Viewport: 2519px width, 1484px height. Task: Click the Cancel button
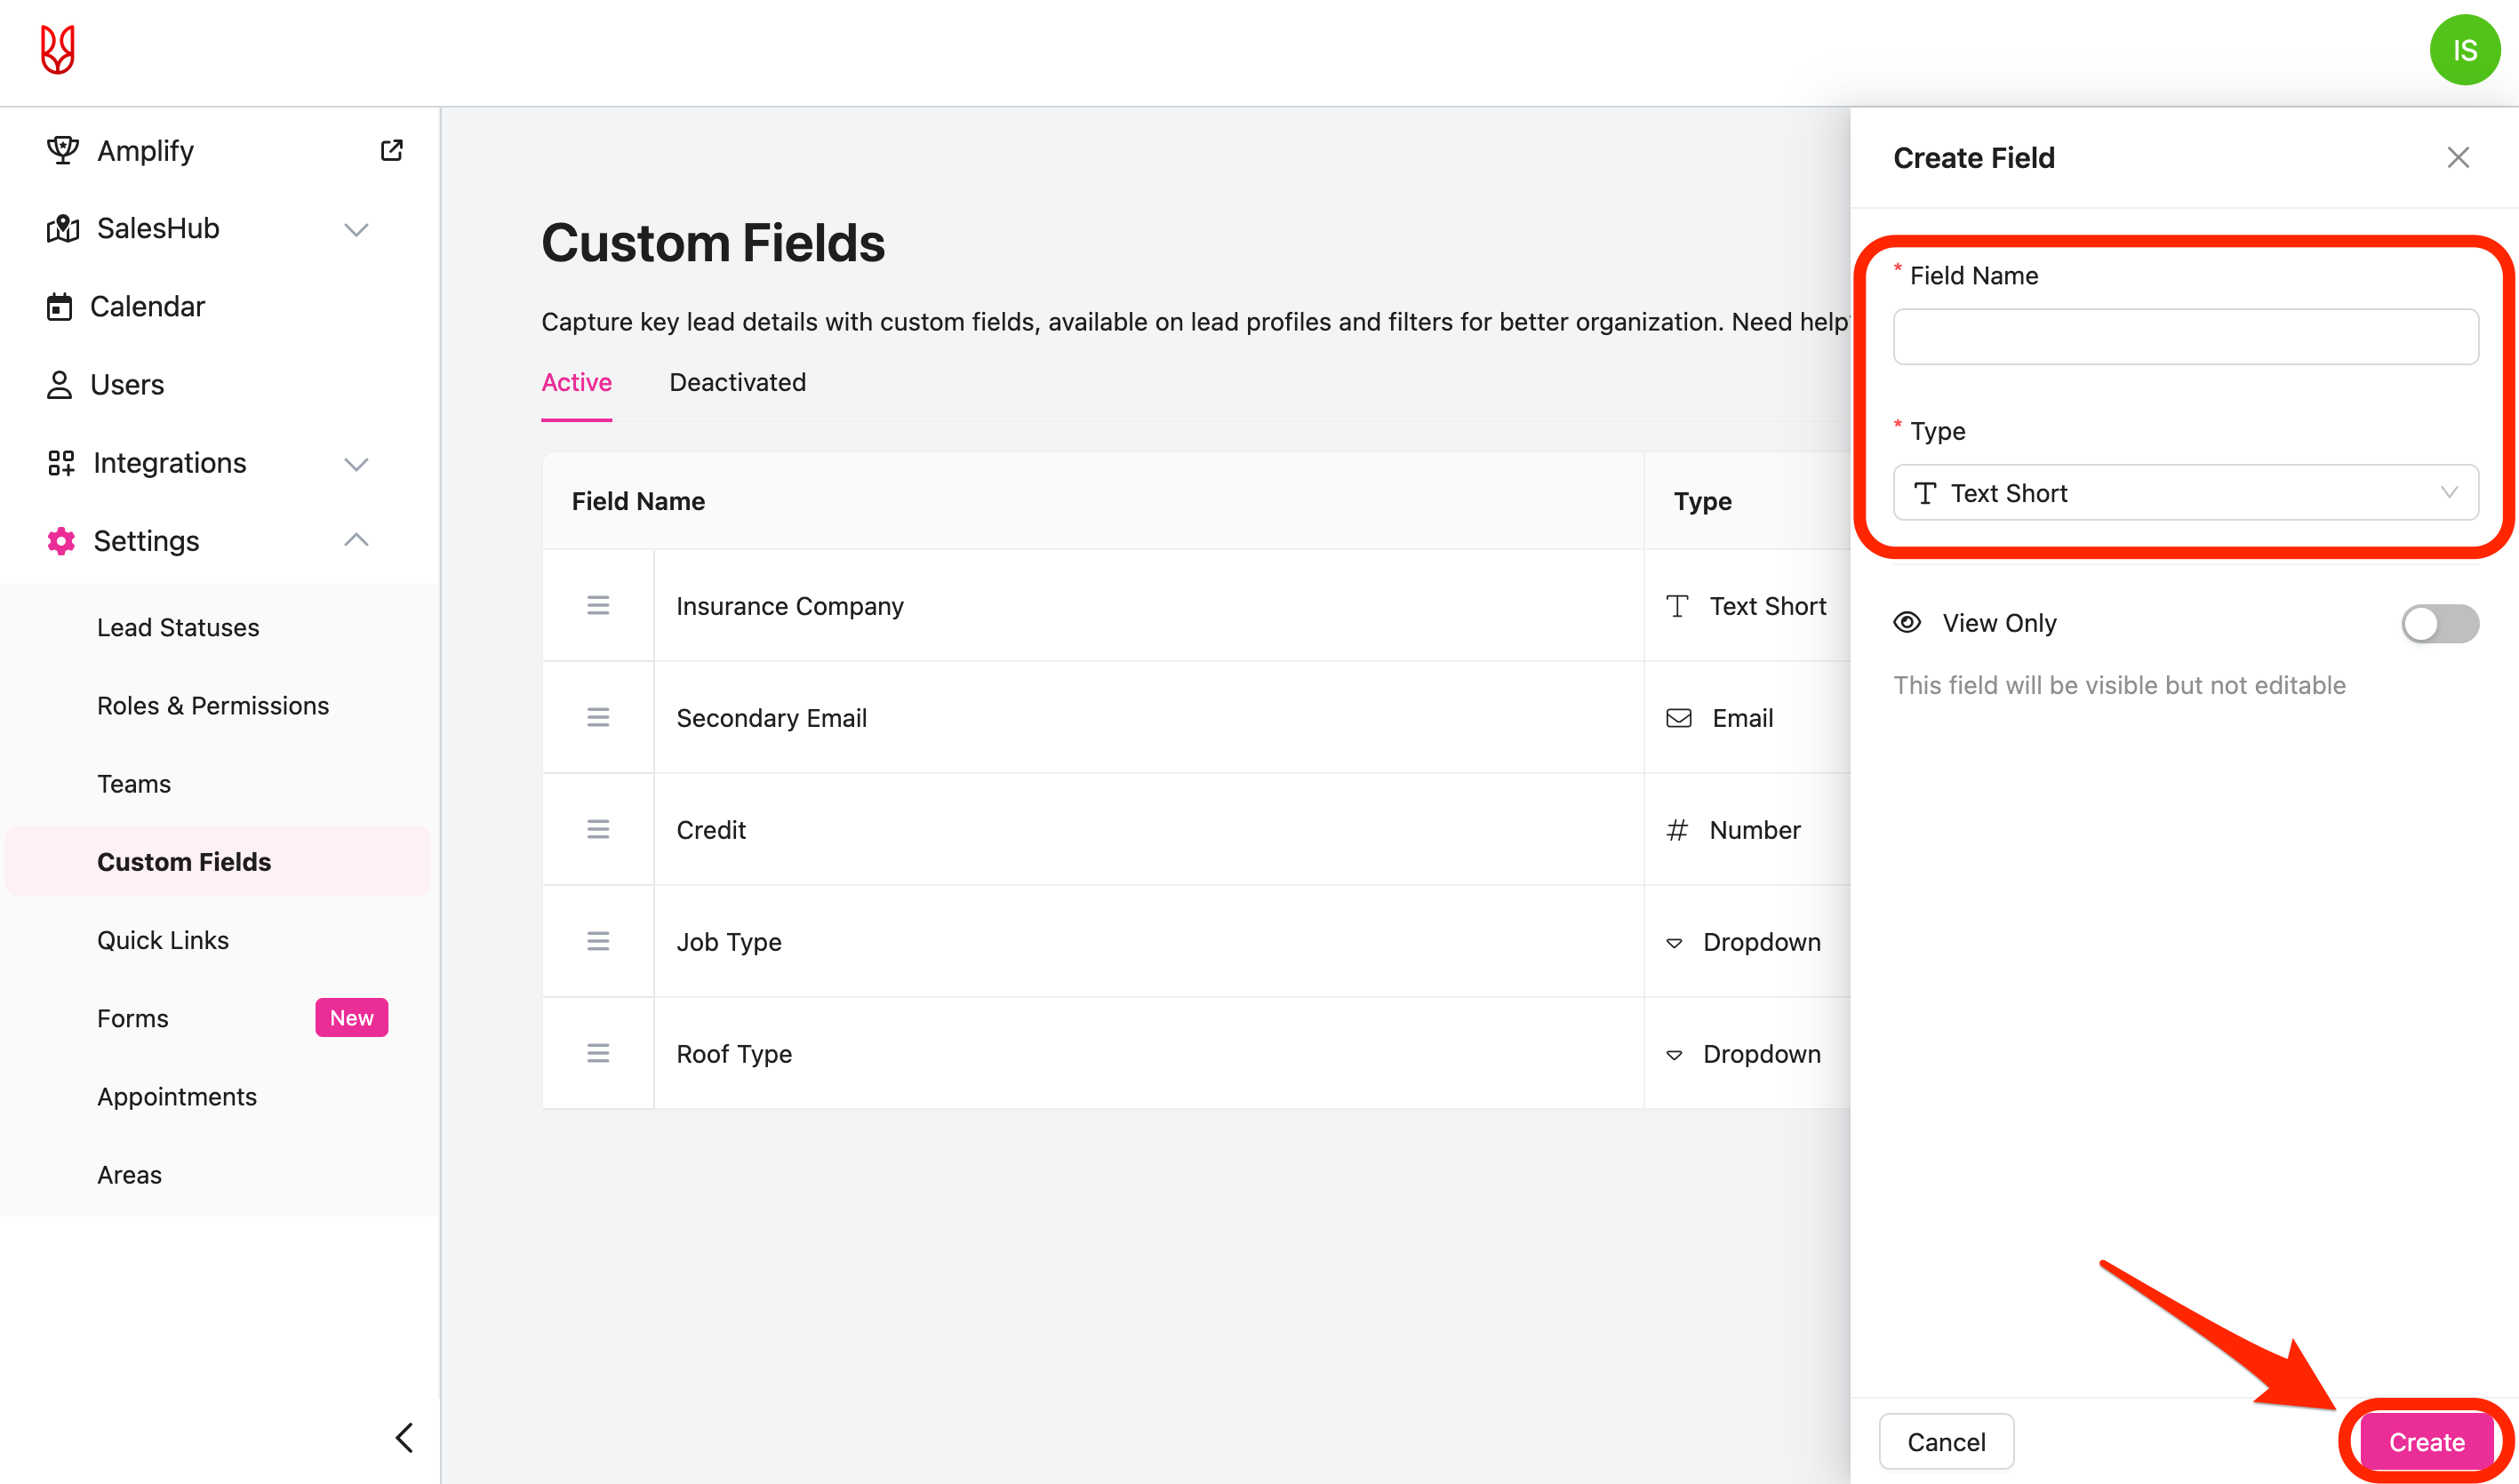[1945, 1441]
